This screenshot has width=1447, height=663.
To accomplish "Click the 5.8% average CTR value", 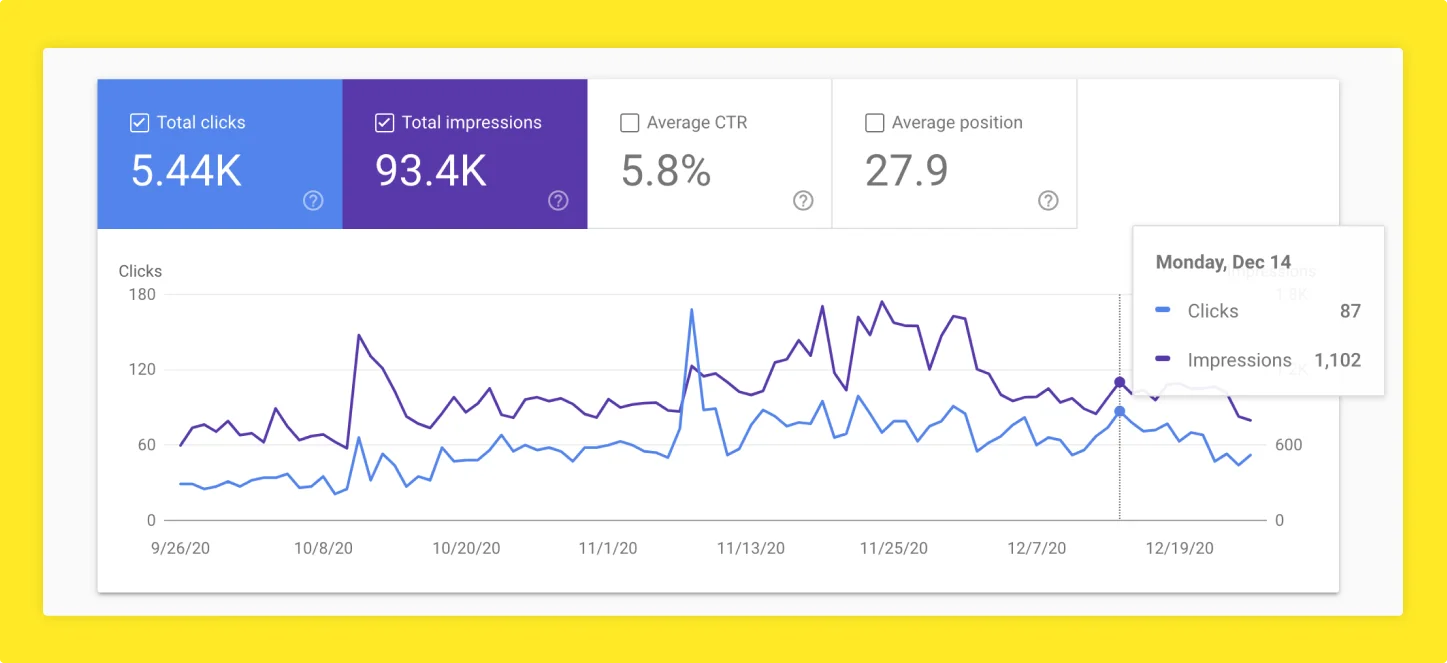I will click(x=666, y=171).
